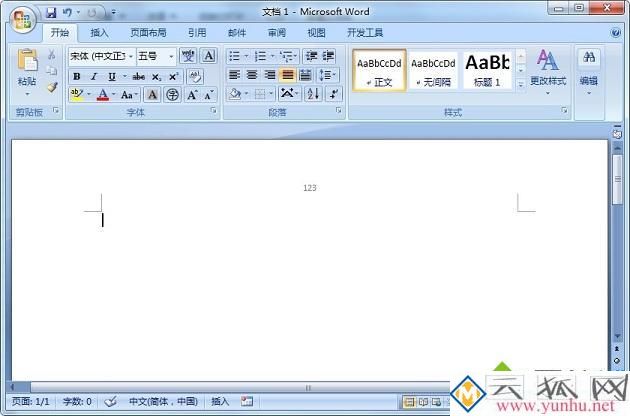The height and width of the screenshot is (416, 630).
Task: Decrease paragraph indent
Action: click(311, 56)
